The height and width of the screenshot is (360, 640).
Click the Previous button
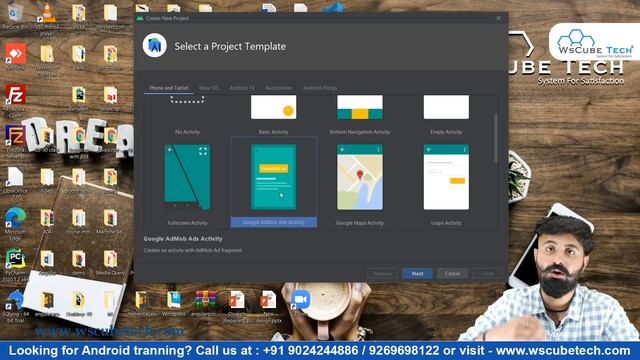pyautogui.click(x=382, y=273)
